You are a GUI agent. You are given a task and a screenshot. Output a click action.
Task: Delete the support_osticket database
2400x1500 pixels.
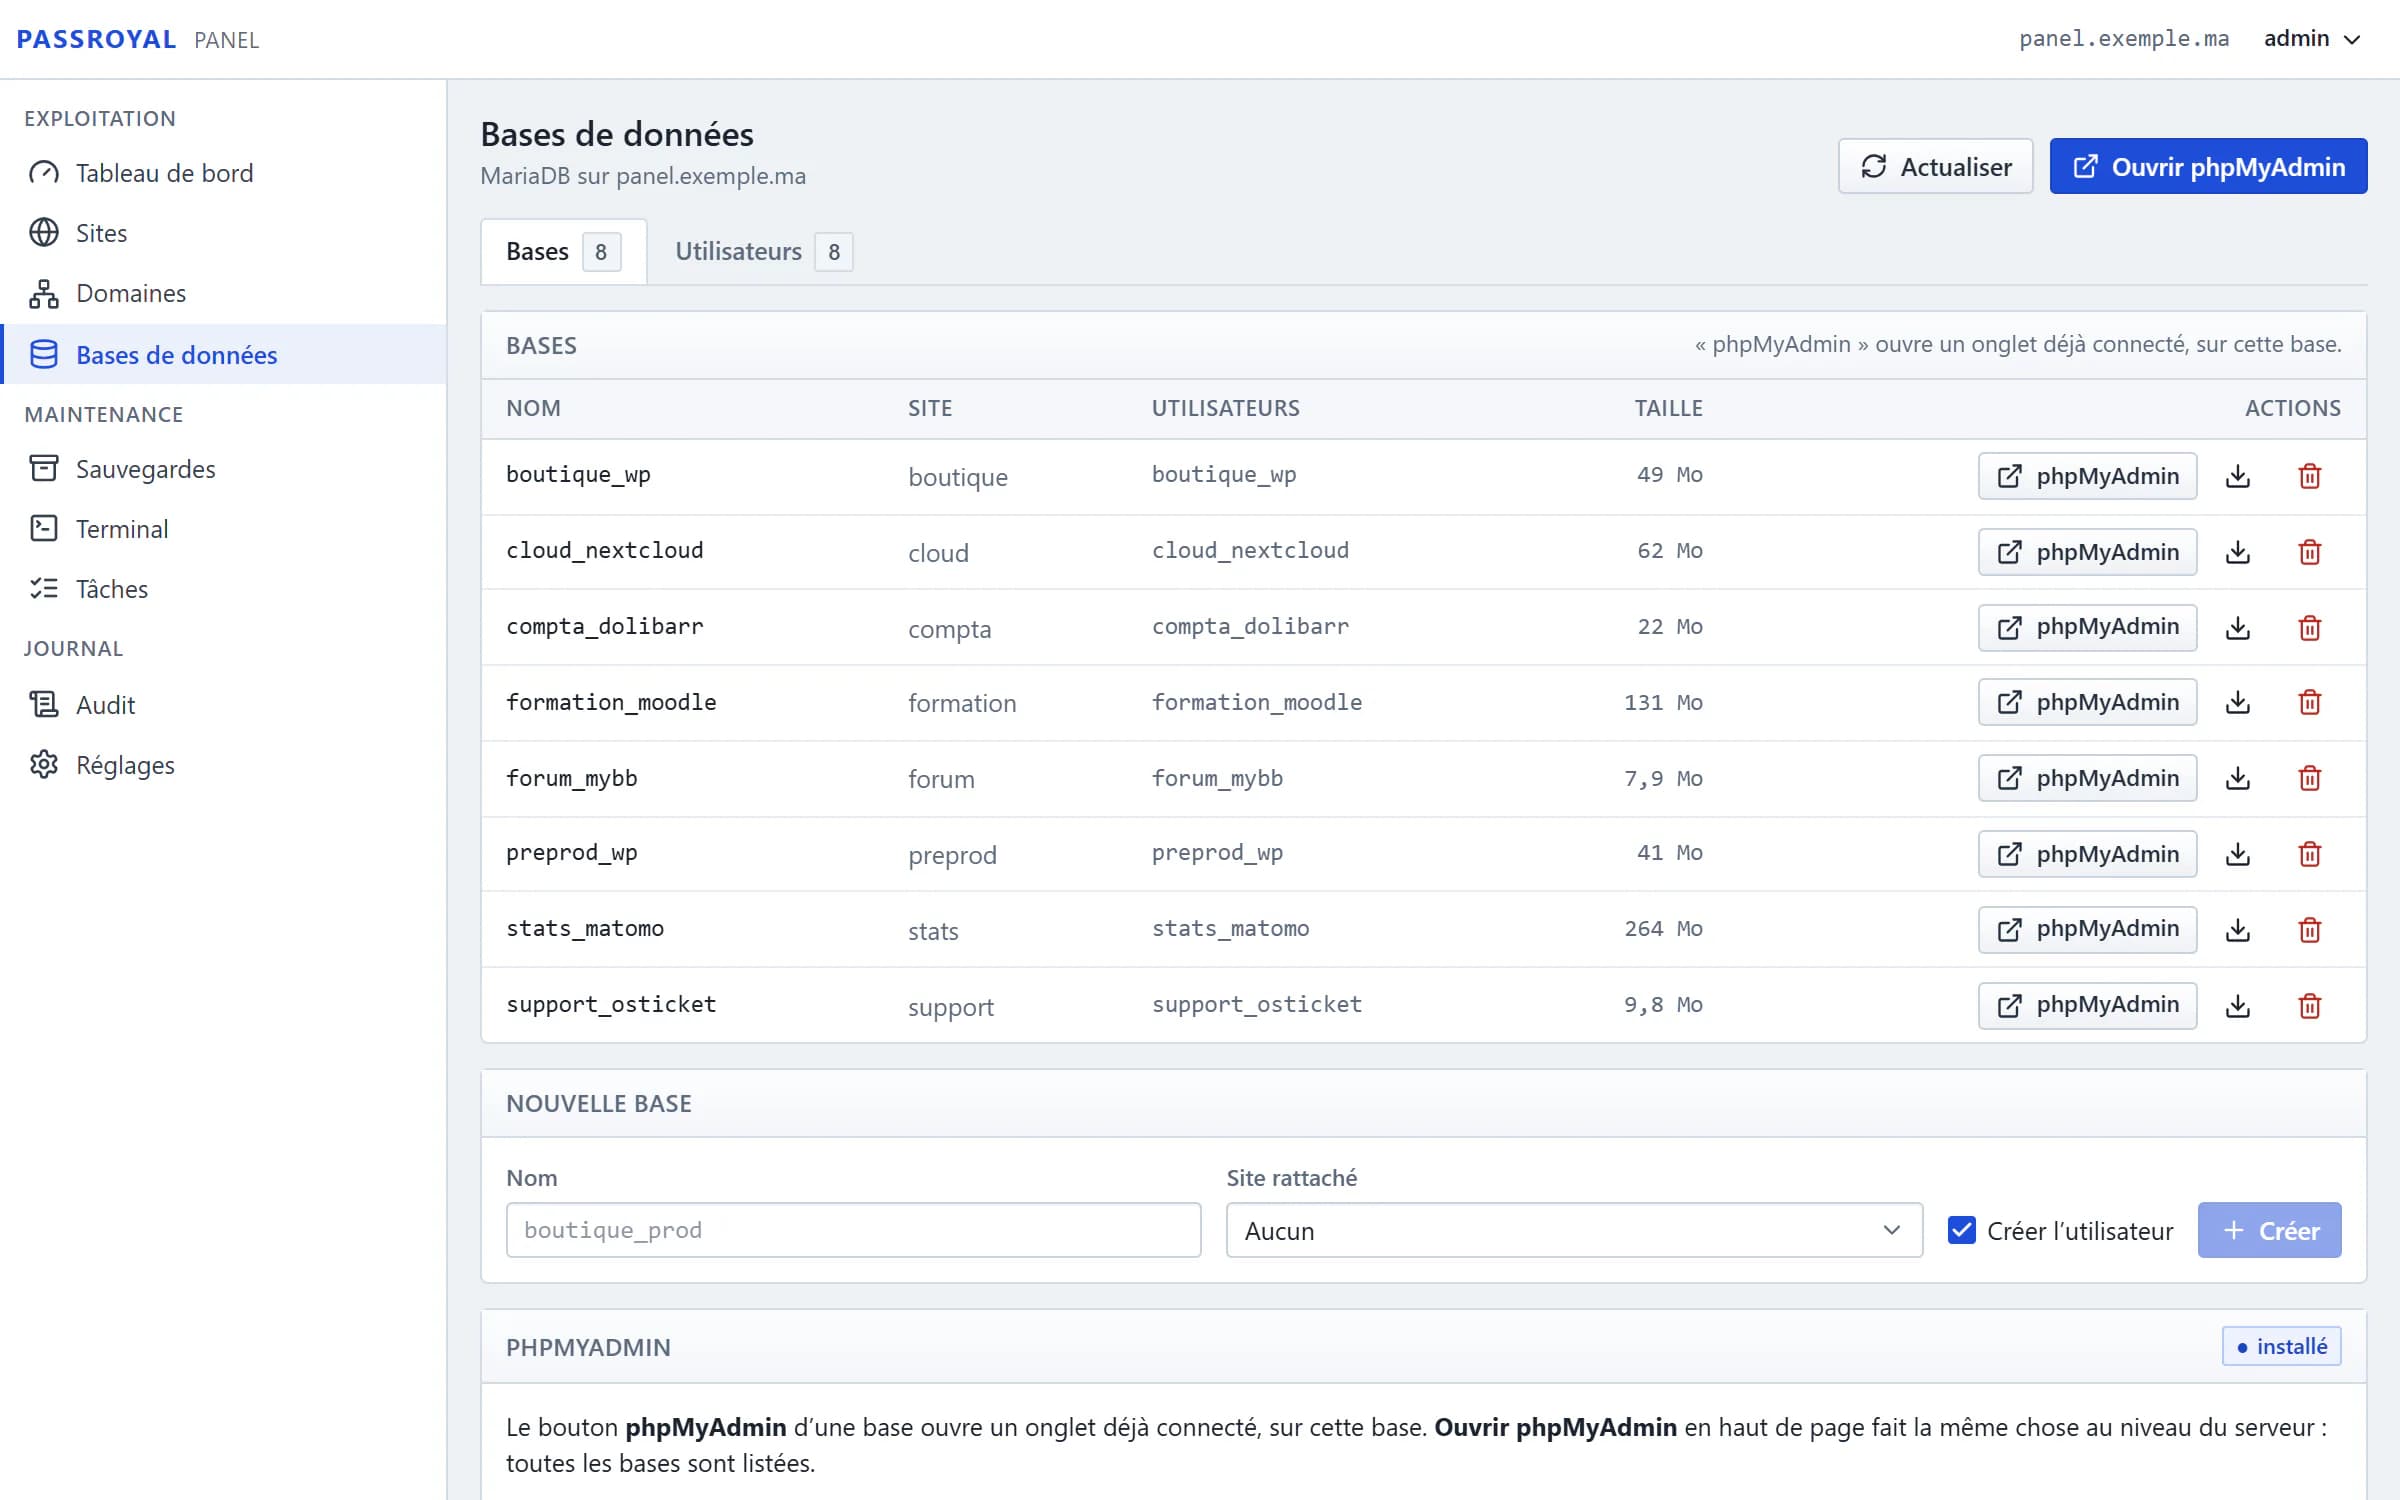(x=2309, y=1006)
